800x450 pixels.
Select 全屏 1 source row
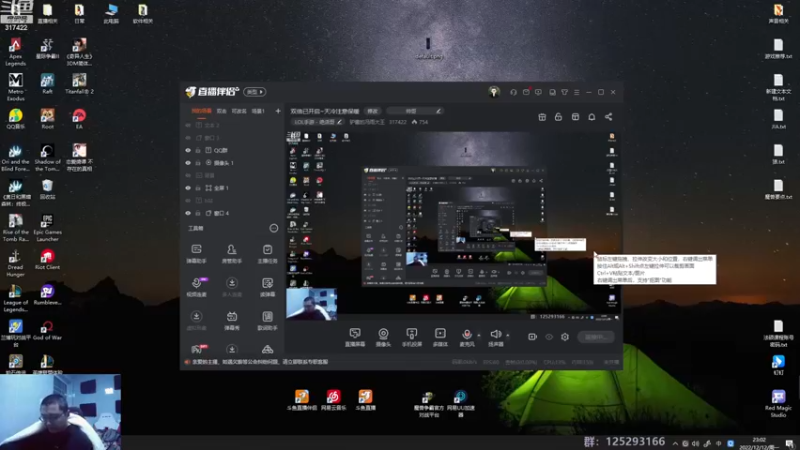[232, 188]
